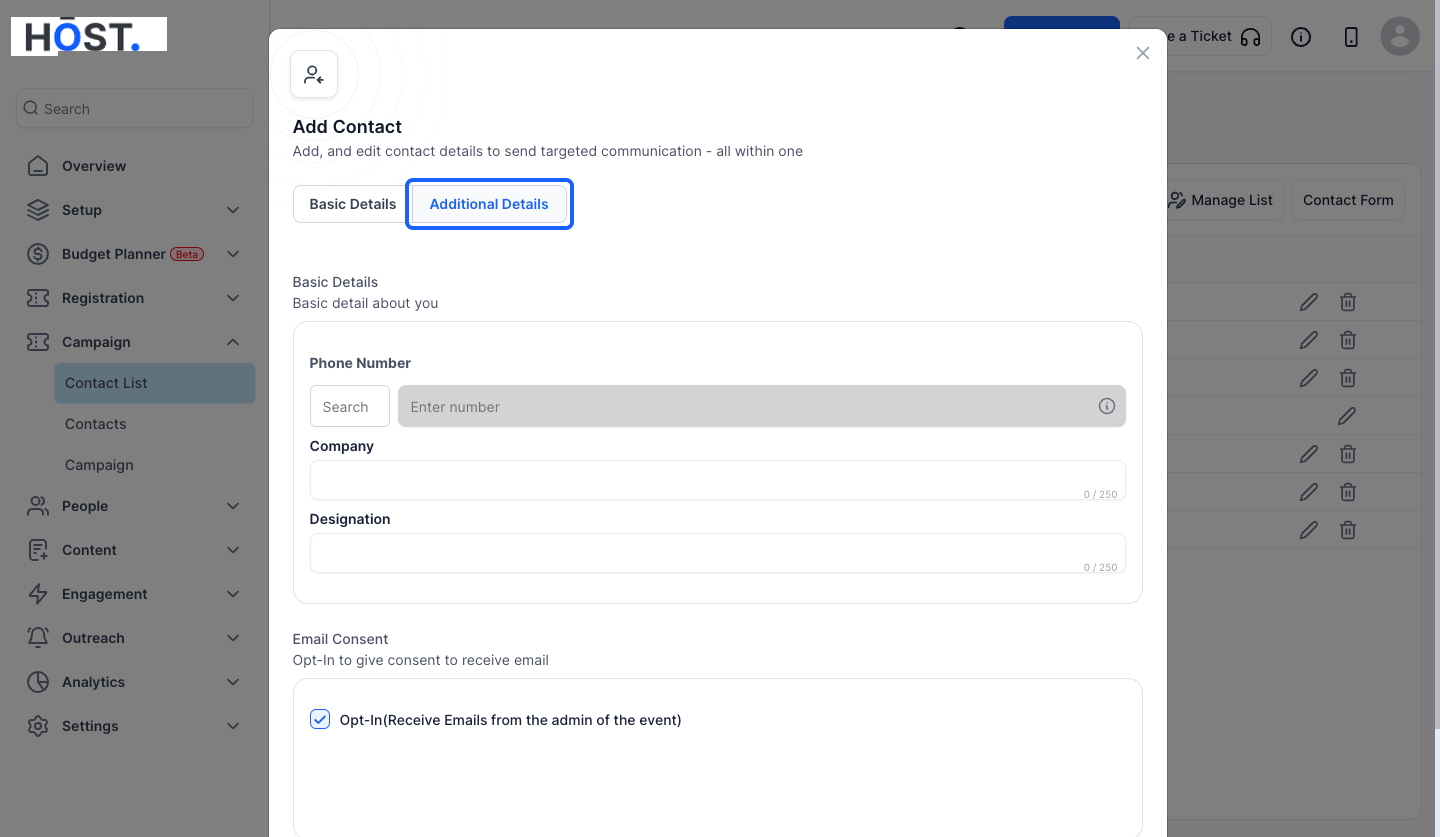This screenshot has height=837, width=1440.
Task: Click the Outreach bell icon
Action: point(38,638)
